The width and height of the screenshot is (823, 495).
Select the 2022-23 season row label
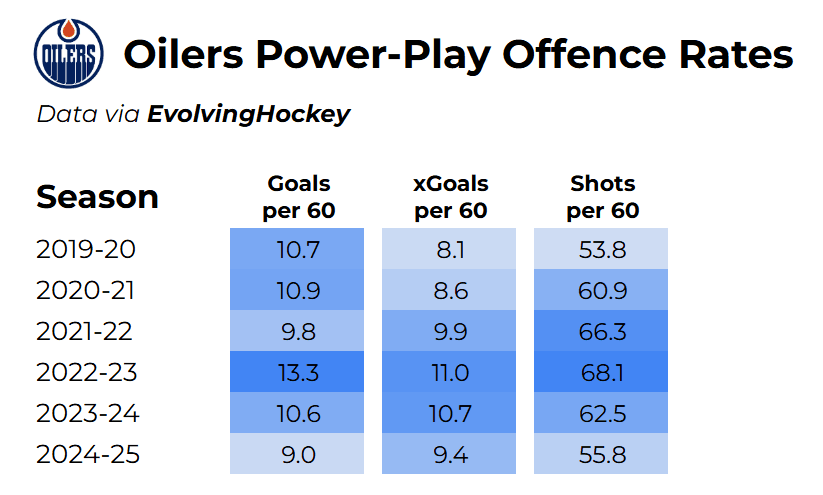tap(85, 372)
